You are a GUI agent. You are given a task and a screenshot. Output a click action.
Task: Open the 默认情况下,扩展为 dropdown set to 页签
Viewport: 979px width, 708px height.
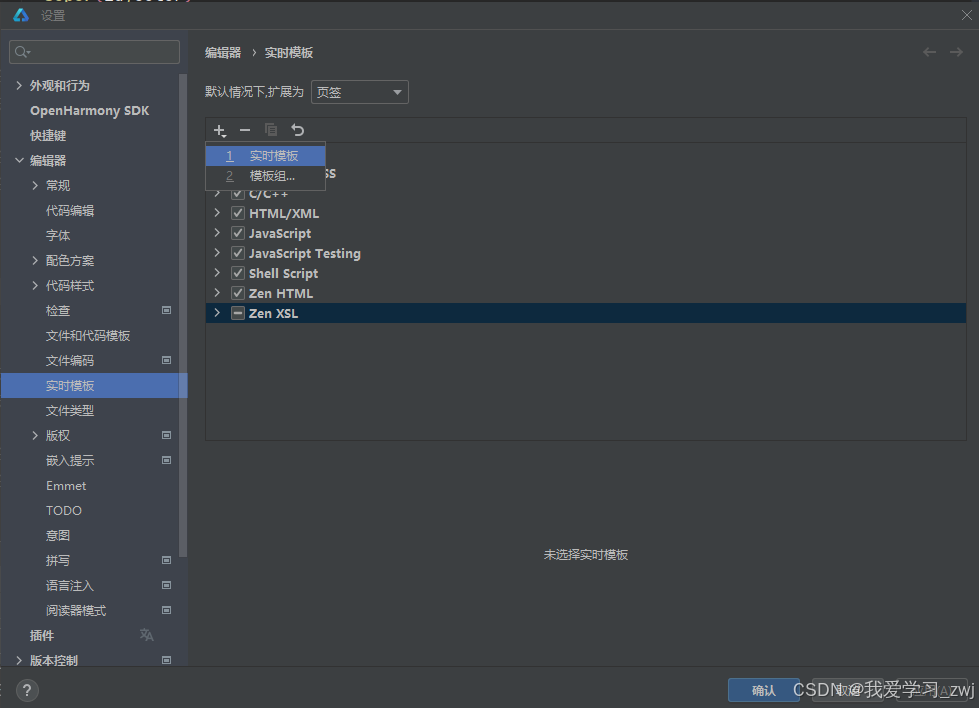click(x=360, y=92)
